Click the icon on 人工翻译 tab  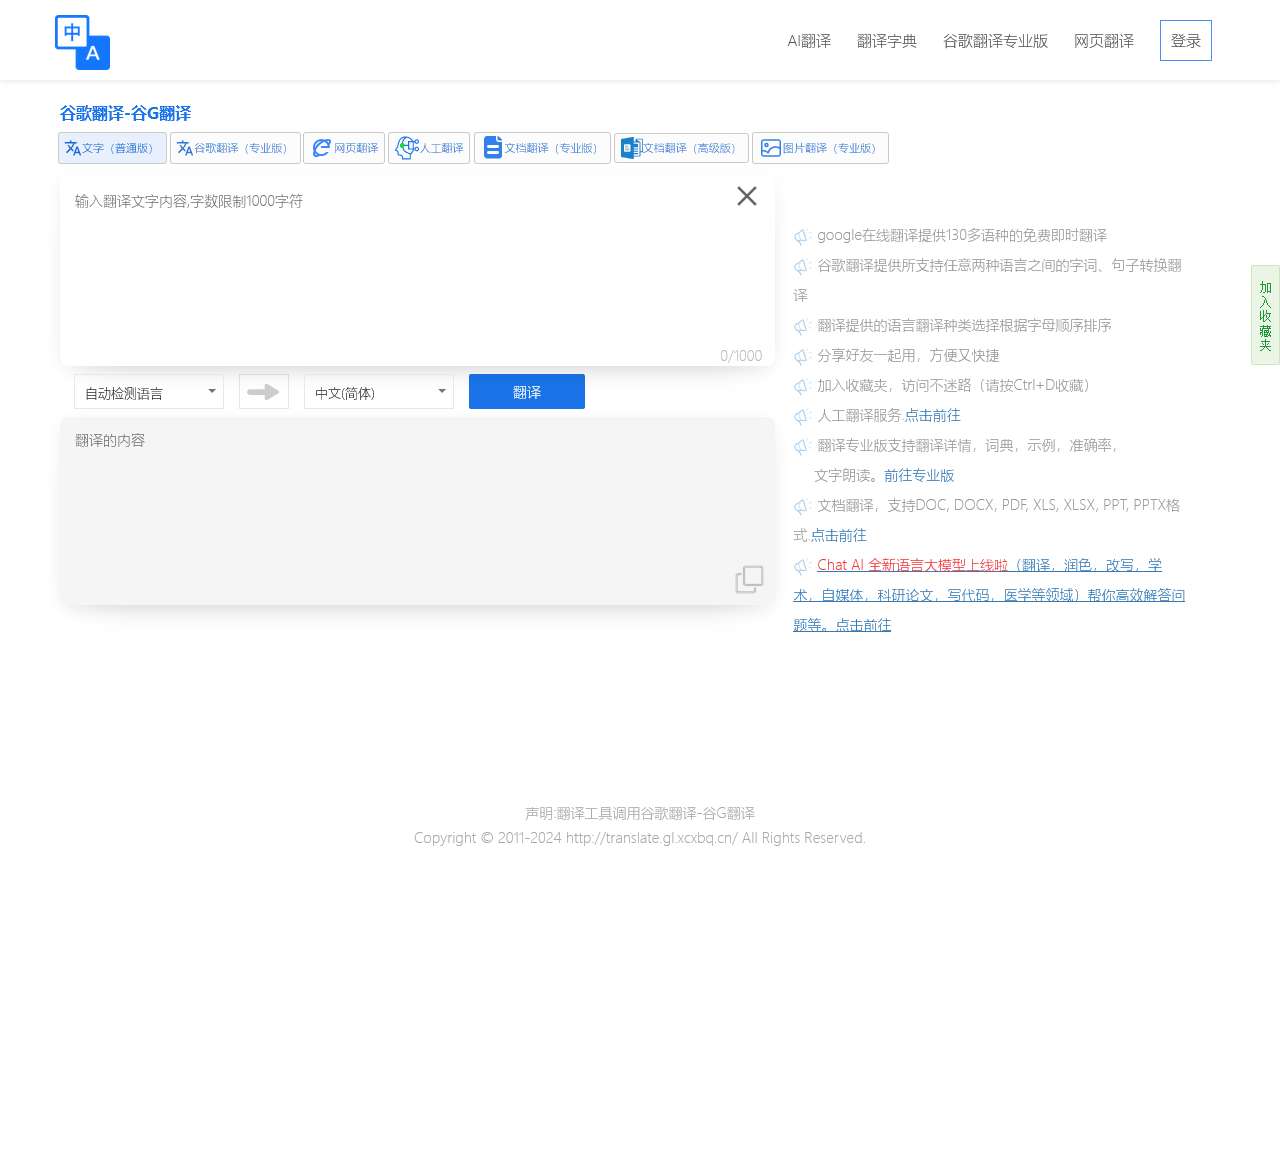tap(407, 148)
